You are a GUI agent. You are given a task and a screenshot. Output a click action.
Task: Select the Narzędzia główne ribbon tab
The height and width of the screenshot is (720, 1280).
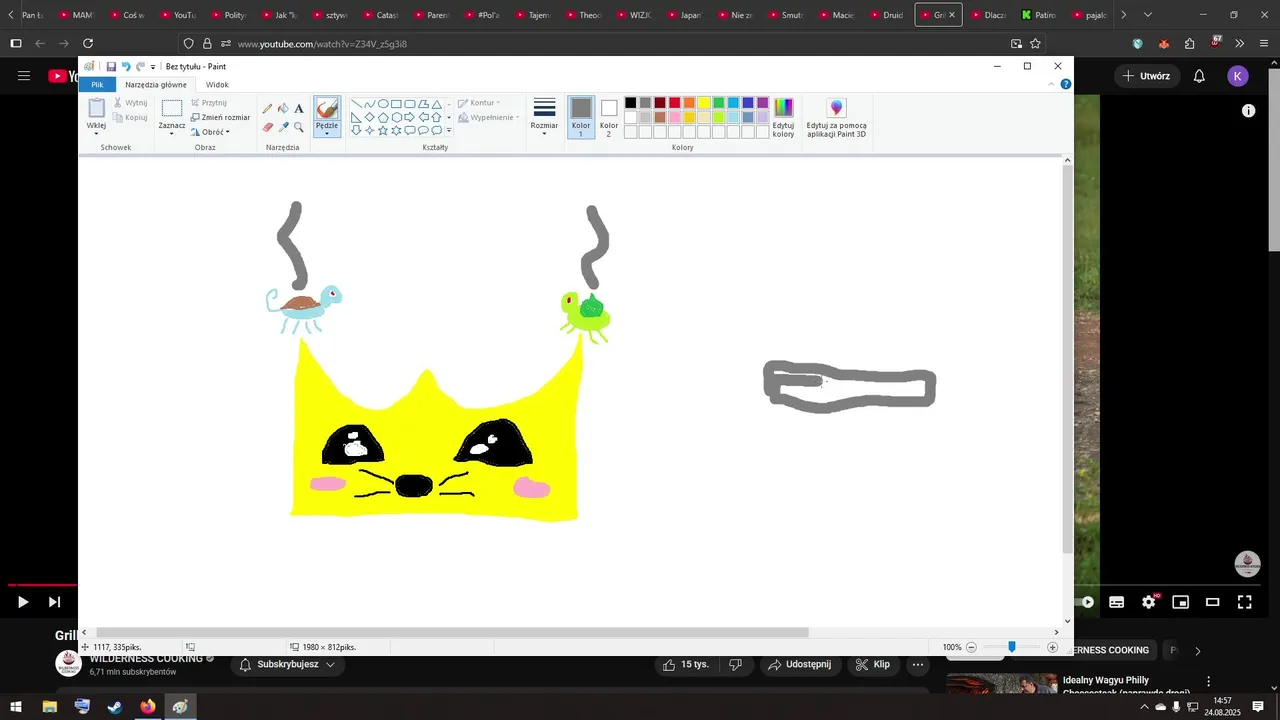pos(156,85)
